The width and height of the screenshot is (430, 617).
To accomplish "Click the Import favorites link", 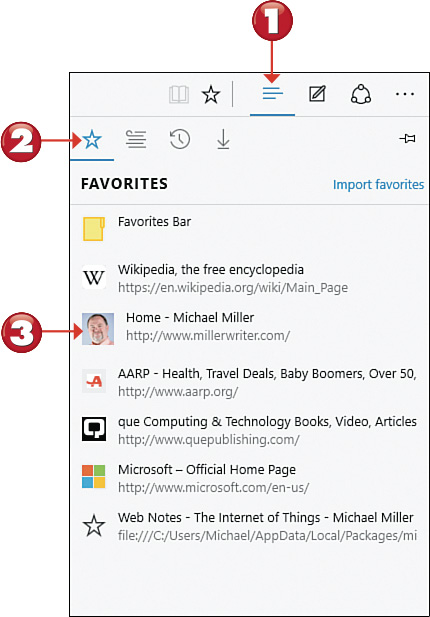I will [378, 185].
